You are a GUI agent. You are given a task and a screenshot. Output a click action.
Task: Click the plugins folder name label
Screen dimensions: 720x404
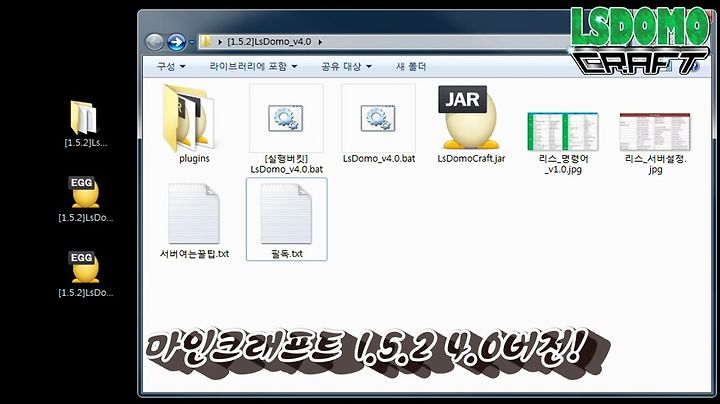point(194,159)
